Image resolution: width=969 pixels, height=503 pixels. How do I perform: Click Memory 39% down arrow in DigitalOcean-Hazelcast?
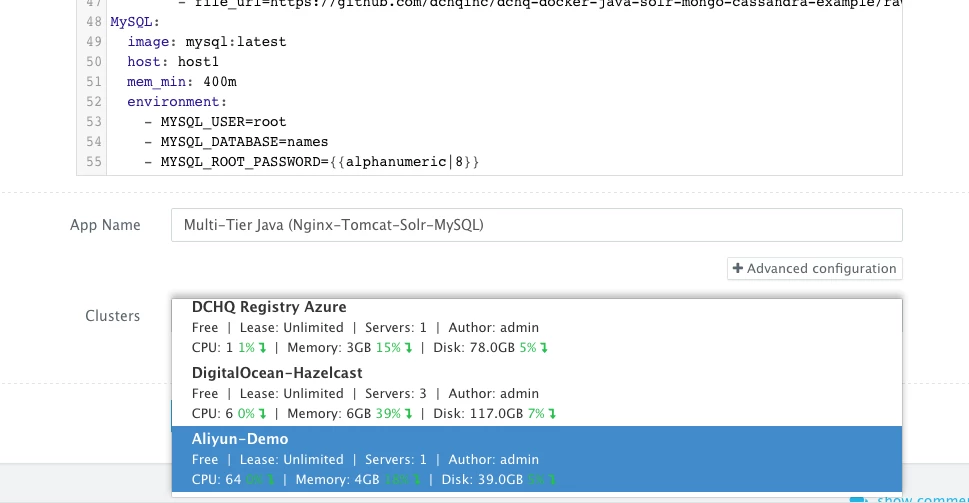pos(408,414)
